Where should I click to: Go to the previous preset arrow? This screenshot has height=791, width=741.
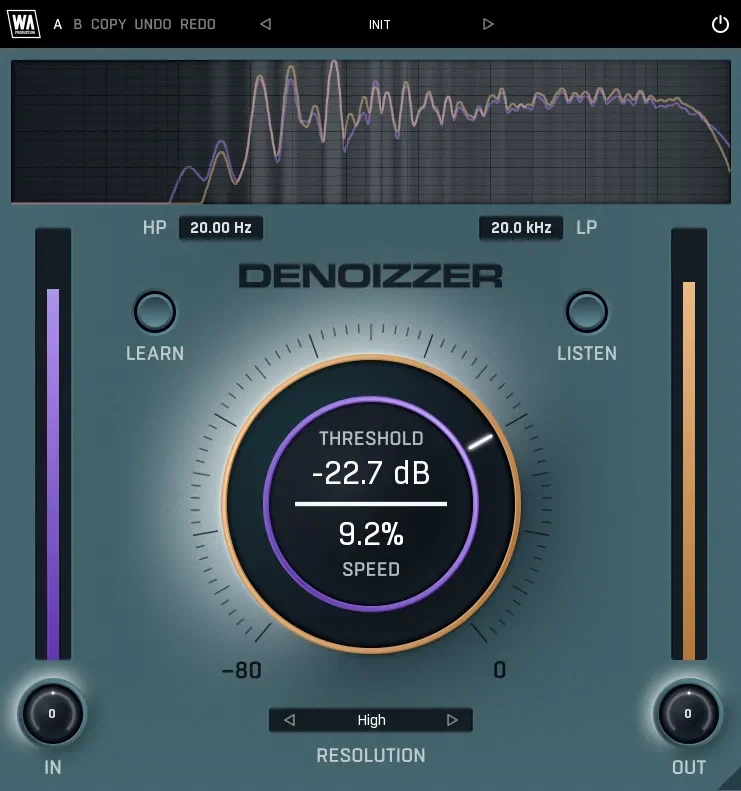[x=265, y=24]
